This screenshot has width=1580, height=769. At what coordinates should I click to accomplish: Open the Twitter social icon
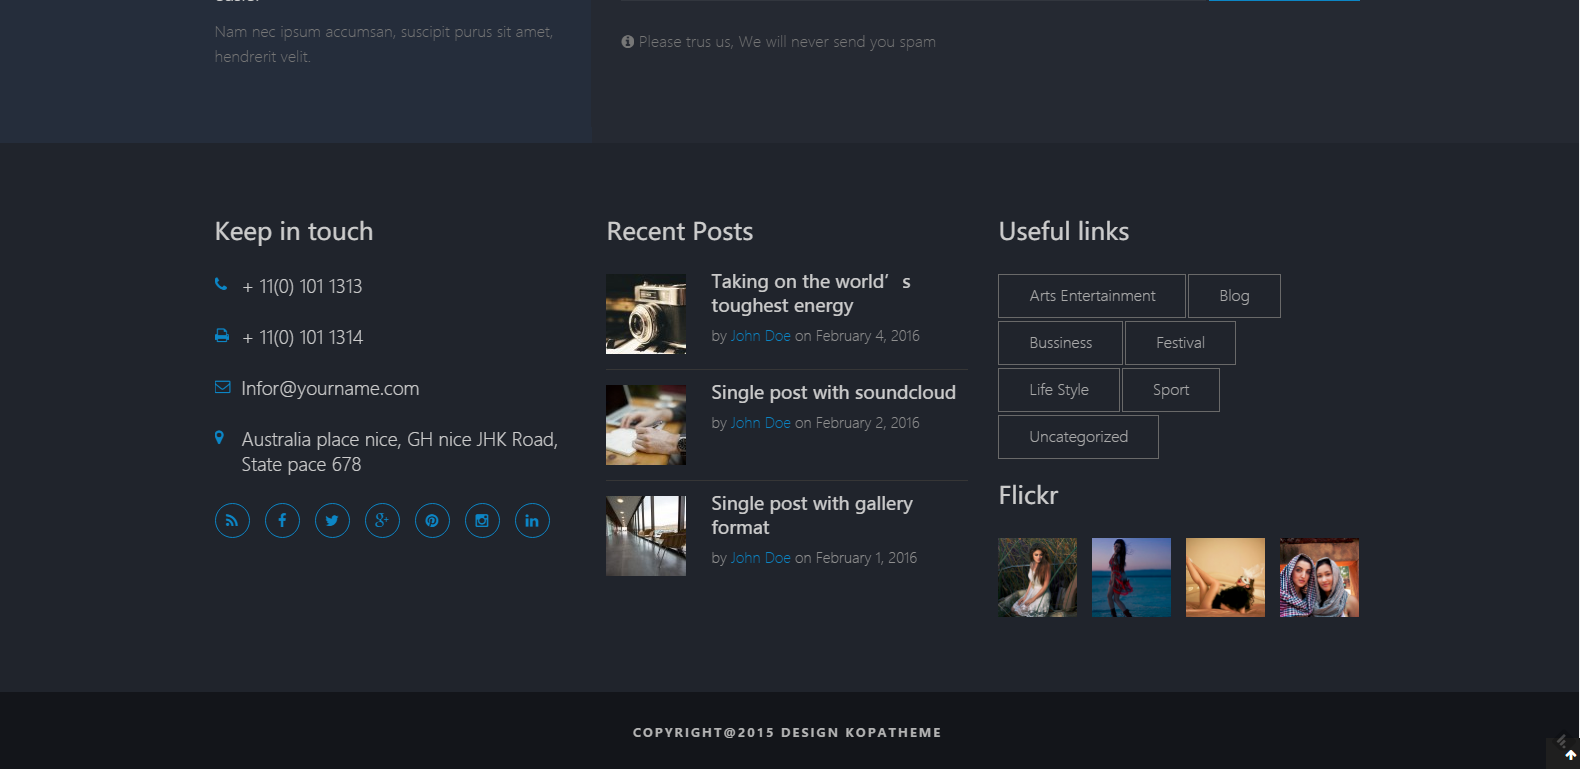tap(332, 520)
